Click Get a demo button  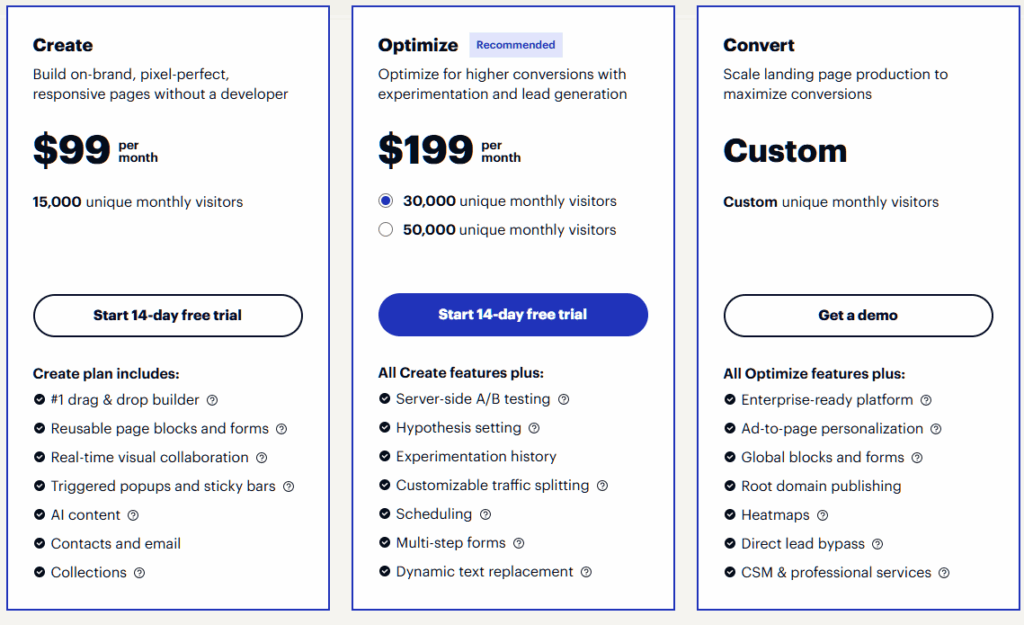[x=858, y=315]
